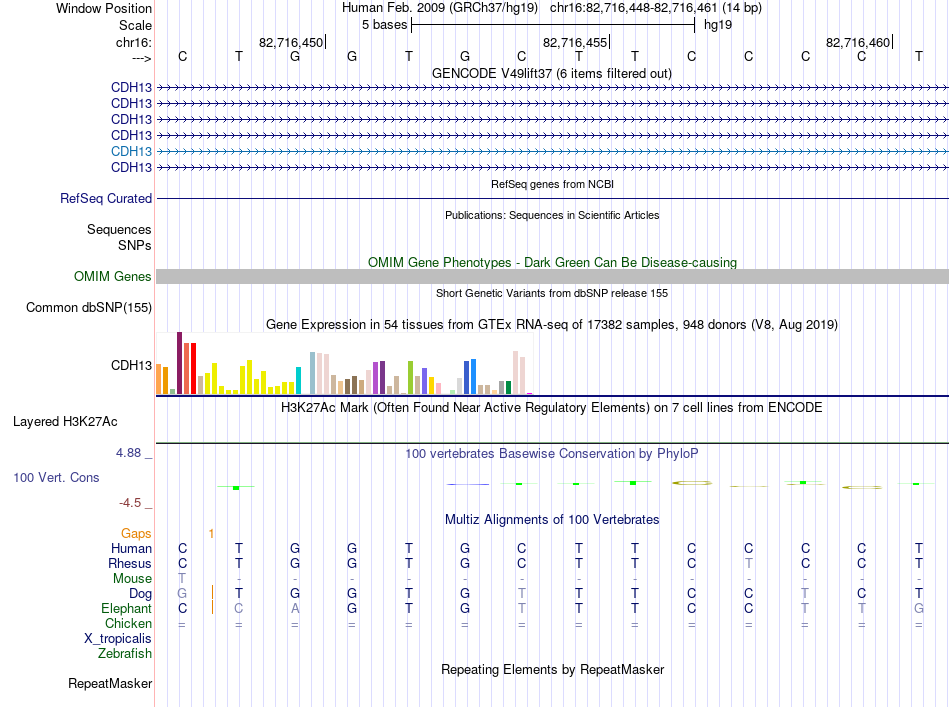
Task: Click the olive PhyloP conservation arrow glyph
Action: coord(692,483)
